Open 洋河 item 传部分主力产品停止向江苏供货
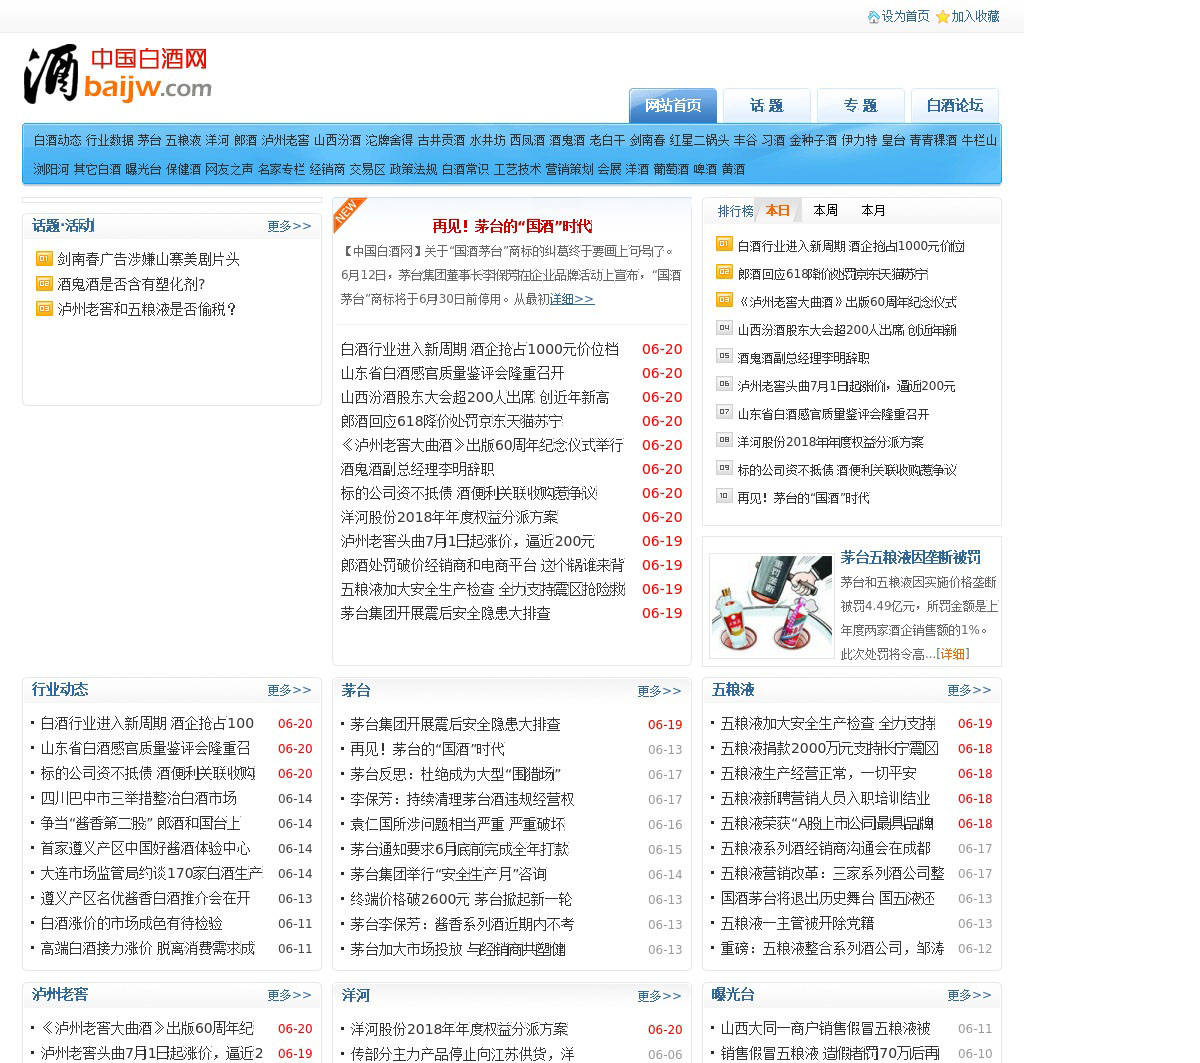Image resolution: width=1200 pixels, height=1063 pixels. (463, 1054)
